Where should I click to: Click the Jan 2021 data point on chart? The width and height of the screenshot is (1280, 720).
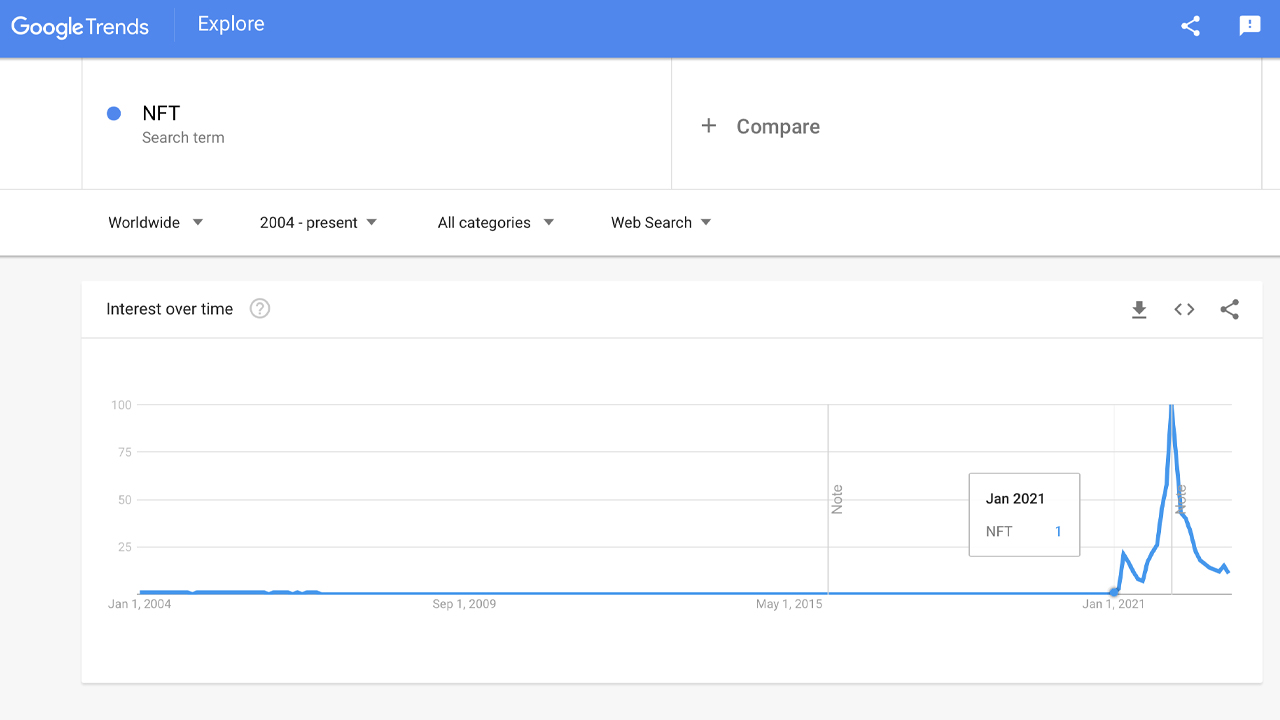(1115, 592)
